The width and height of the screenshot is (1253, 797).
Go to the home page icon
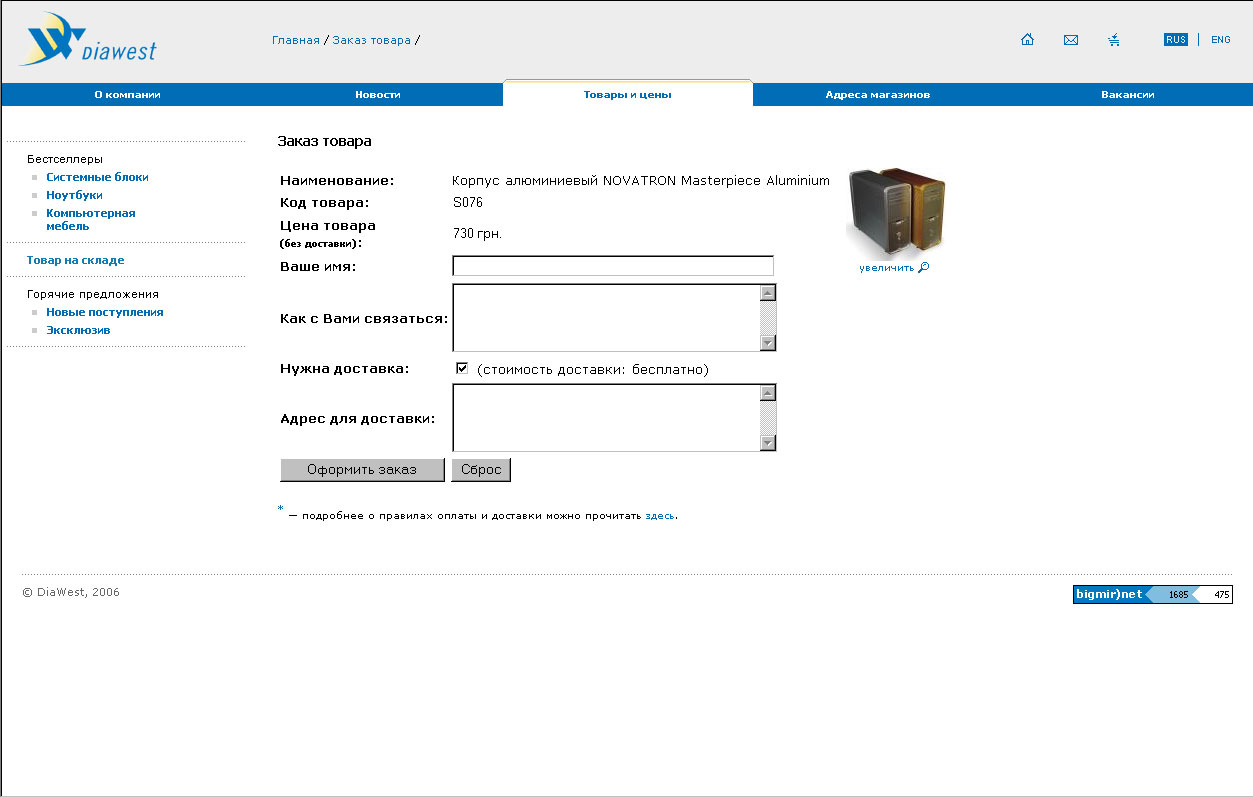(x=1027, y=40)
